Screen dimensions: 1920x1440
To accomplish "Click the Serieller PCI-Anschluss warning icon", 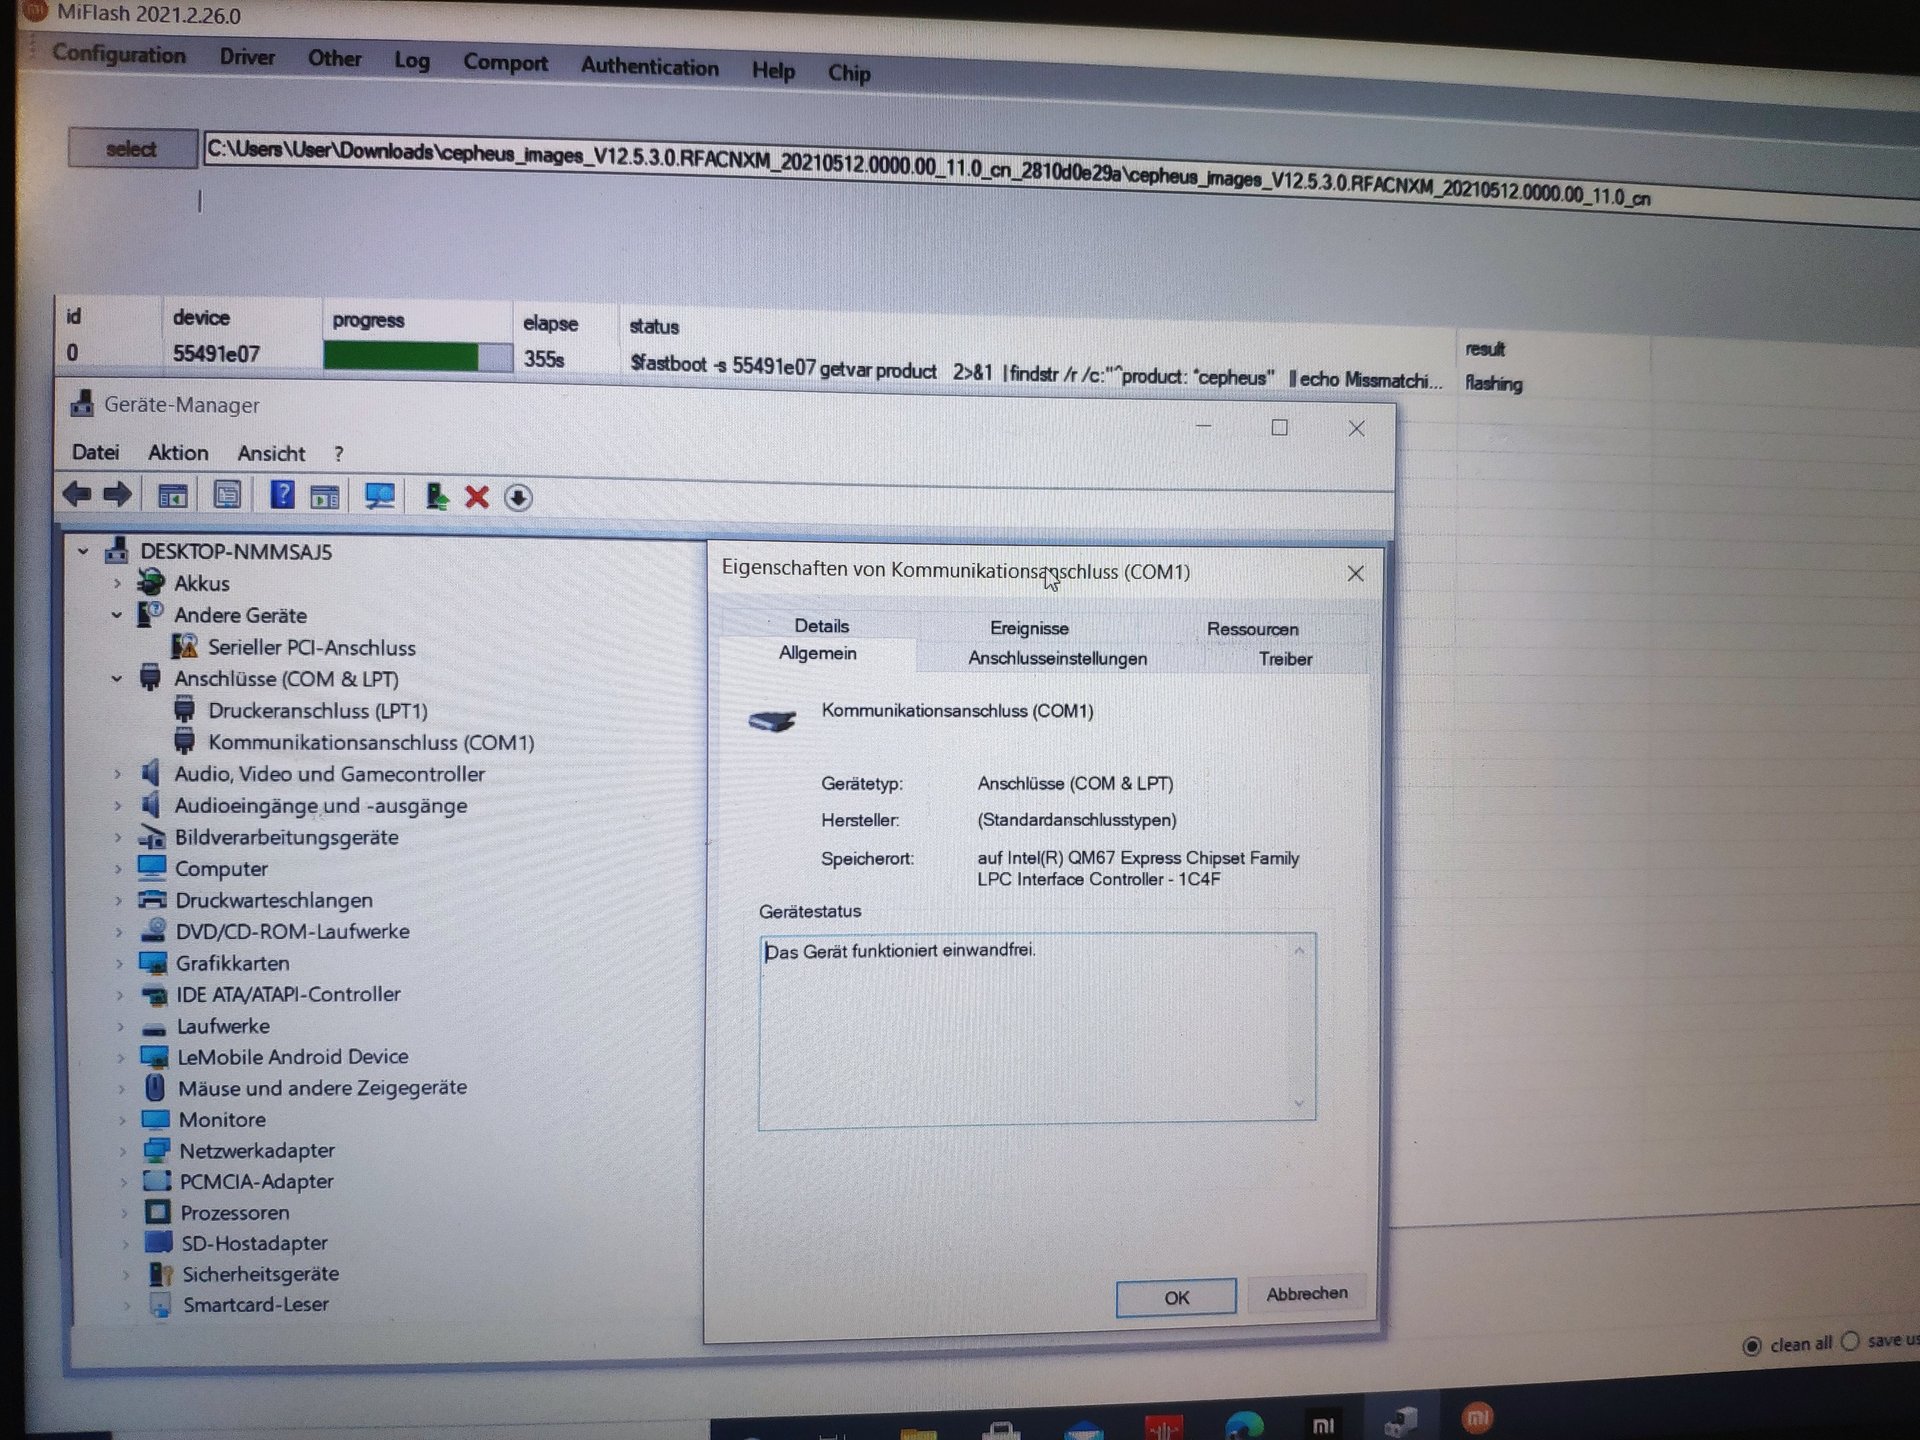I will 184,646.
